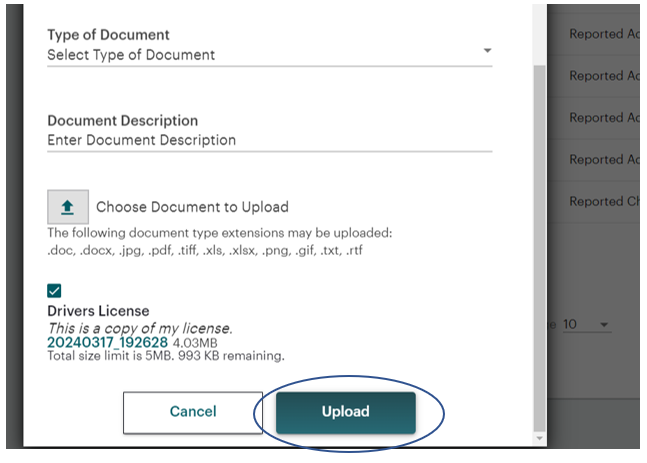Image resolution: width=647 pixels, height=463 pixels.
Task: Click the Choose Document to Upload label
Action: pyautogui.click(x=192, y=207)
